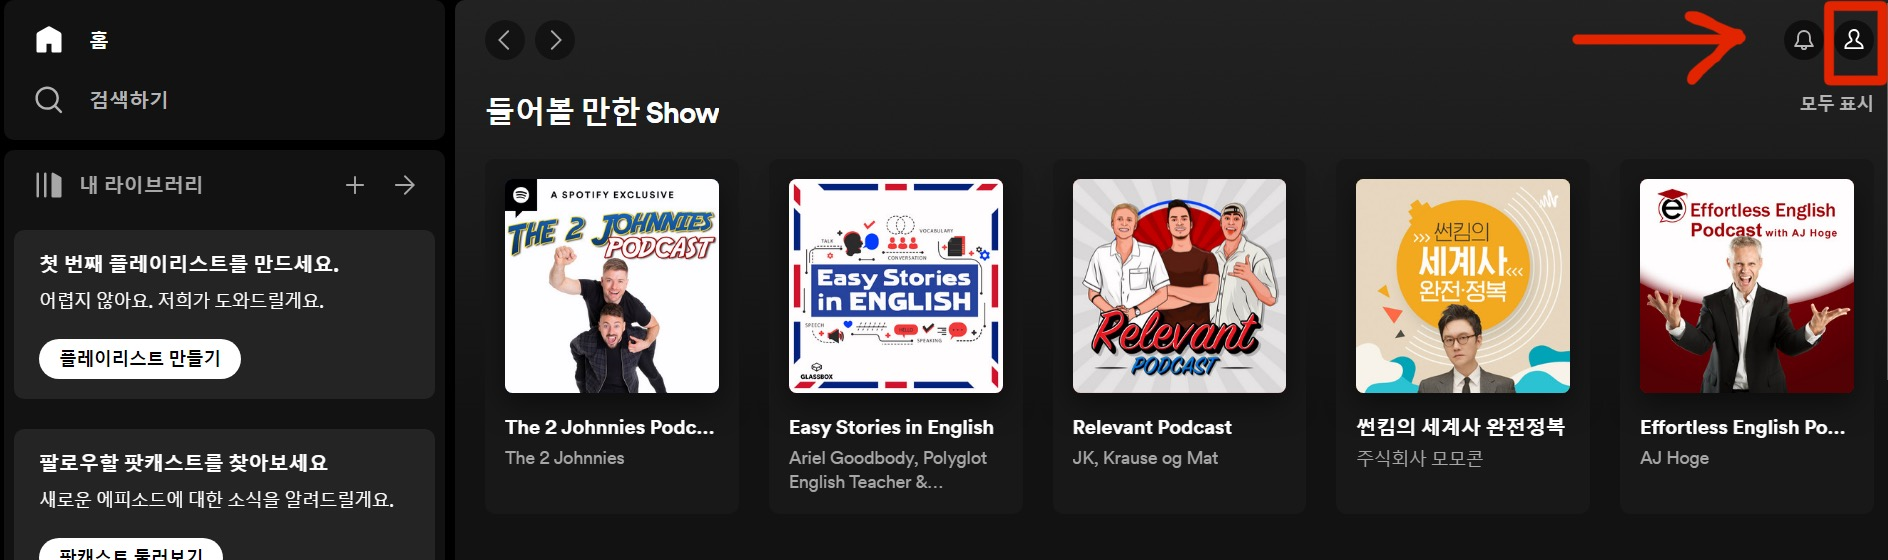Go back with left chevron
Screen dimensions: 1888x560
505,40
